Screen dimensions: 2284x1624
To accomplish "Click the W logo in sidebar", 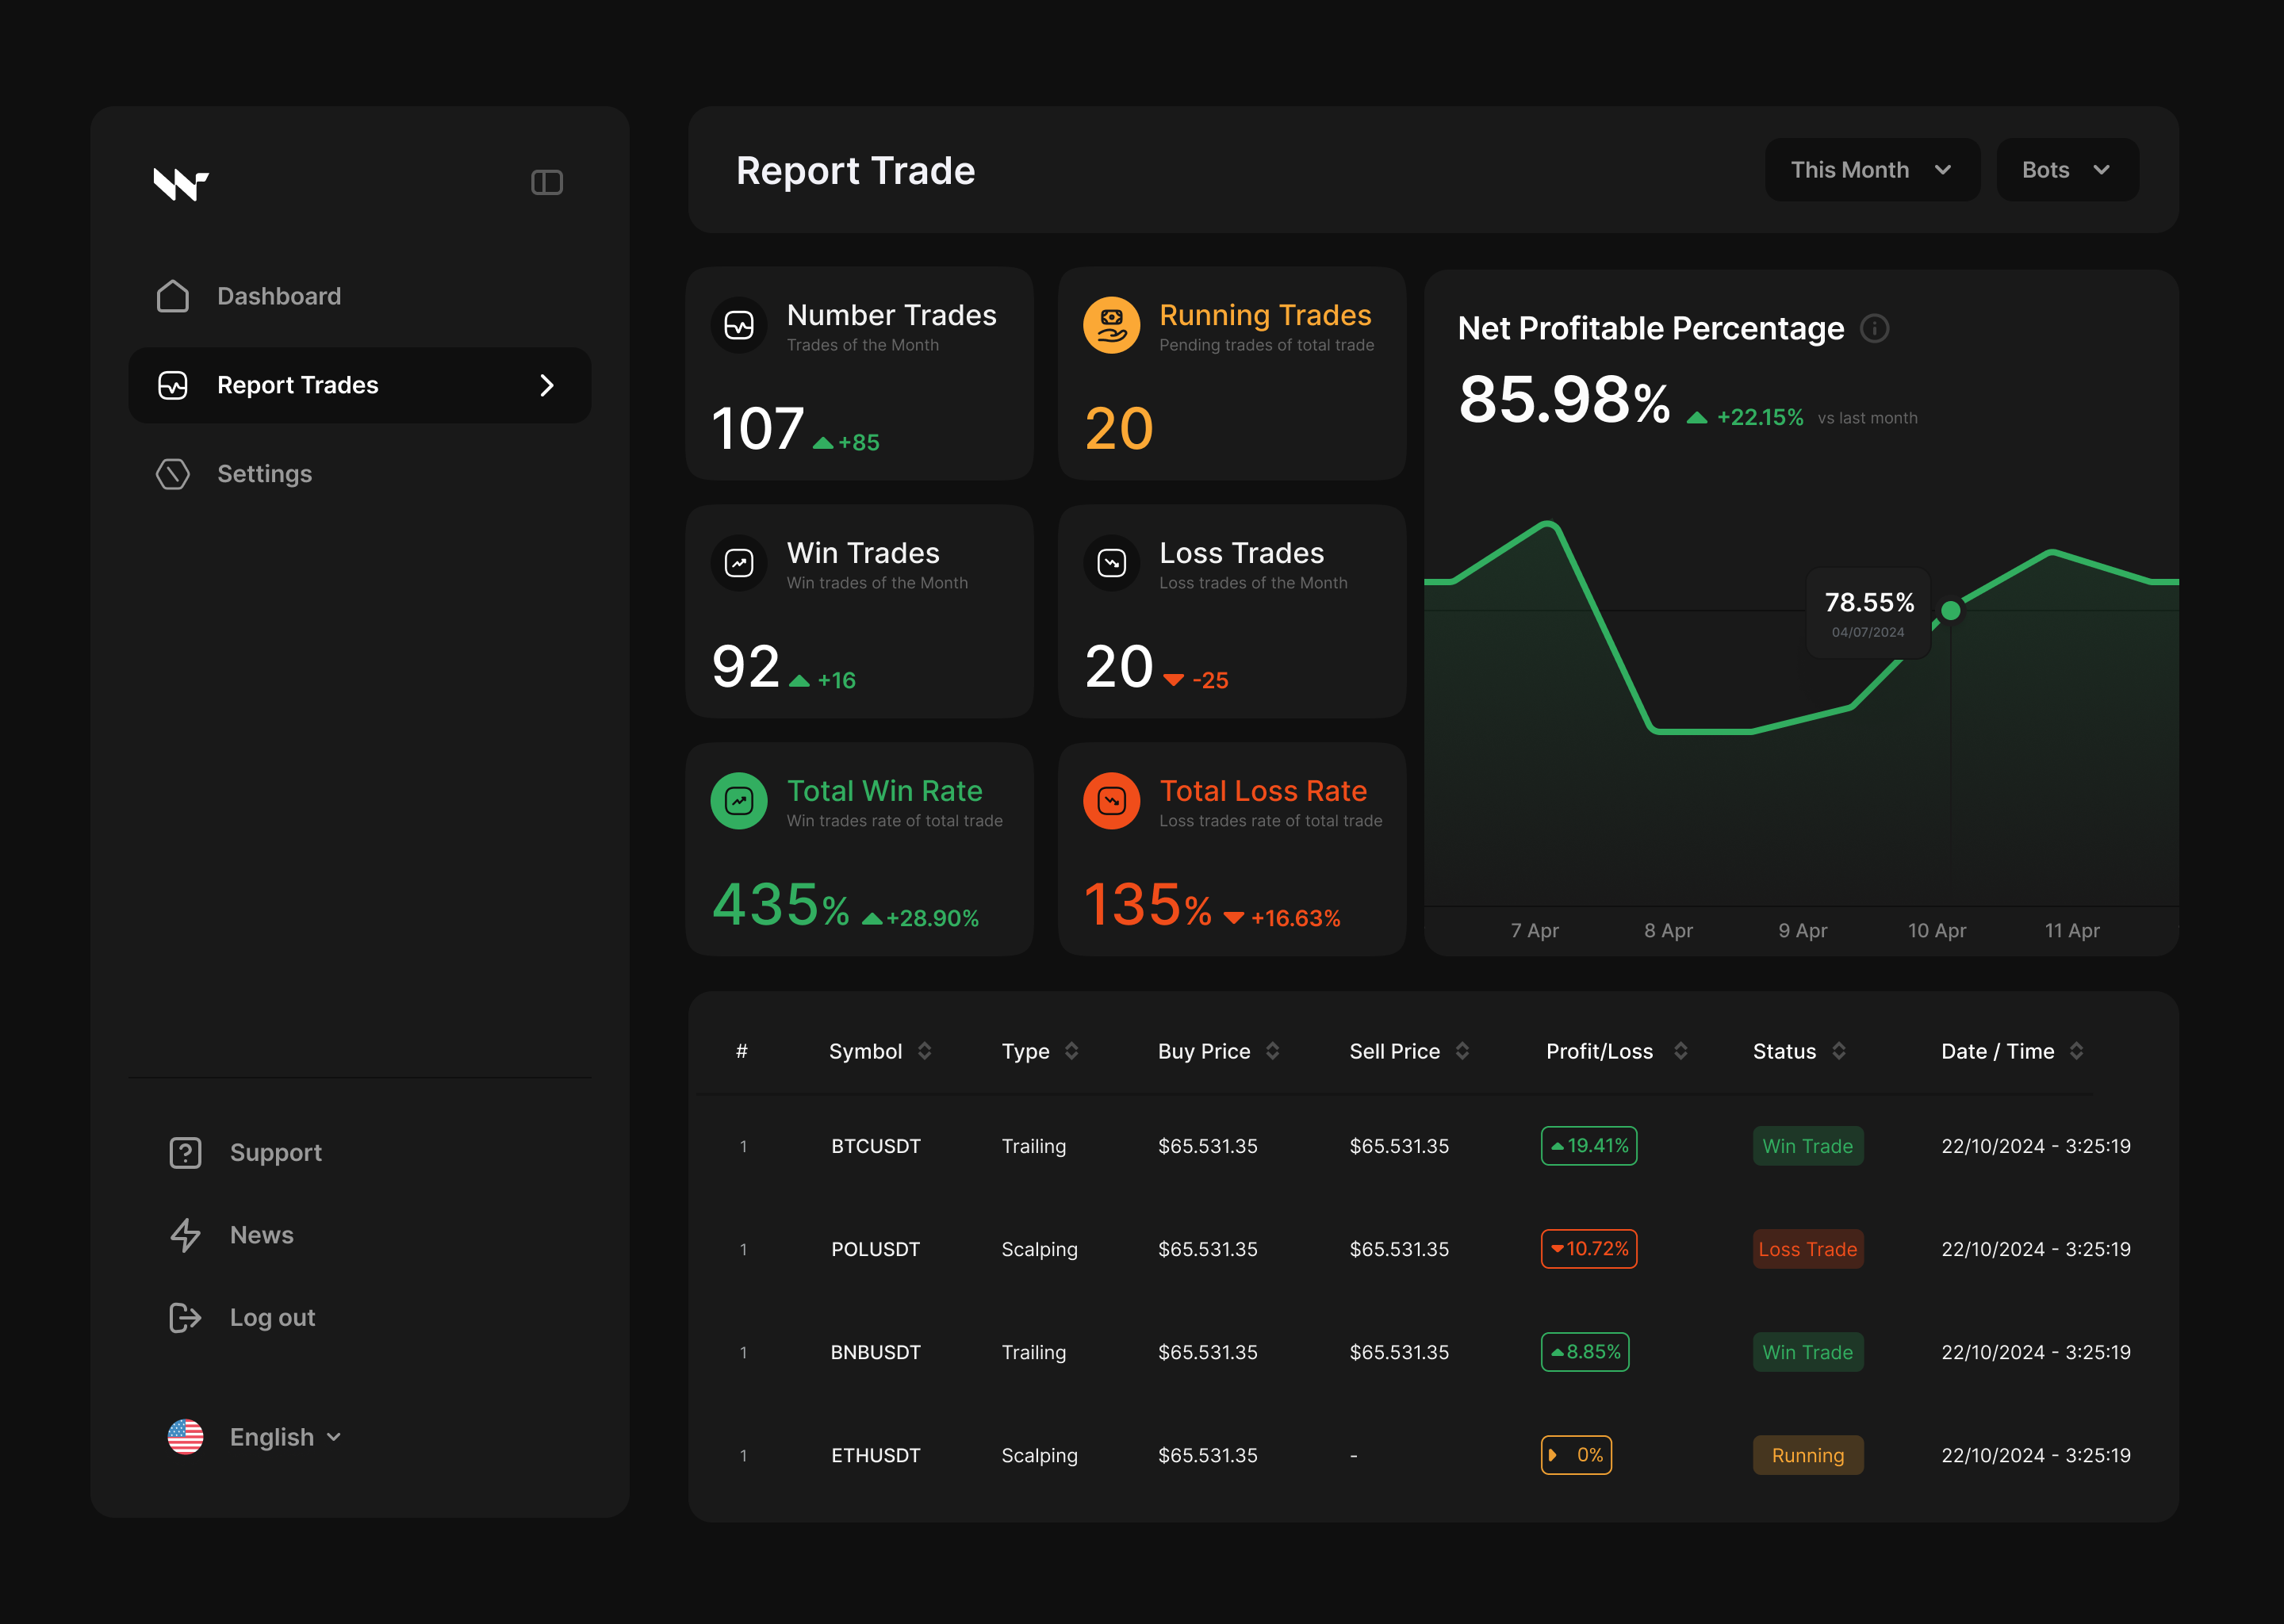I will (x=180, y=184).
